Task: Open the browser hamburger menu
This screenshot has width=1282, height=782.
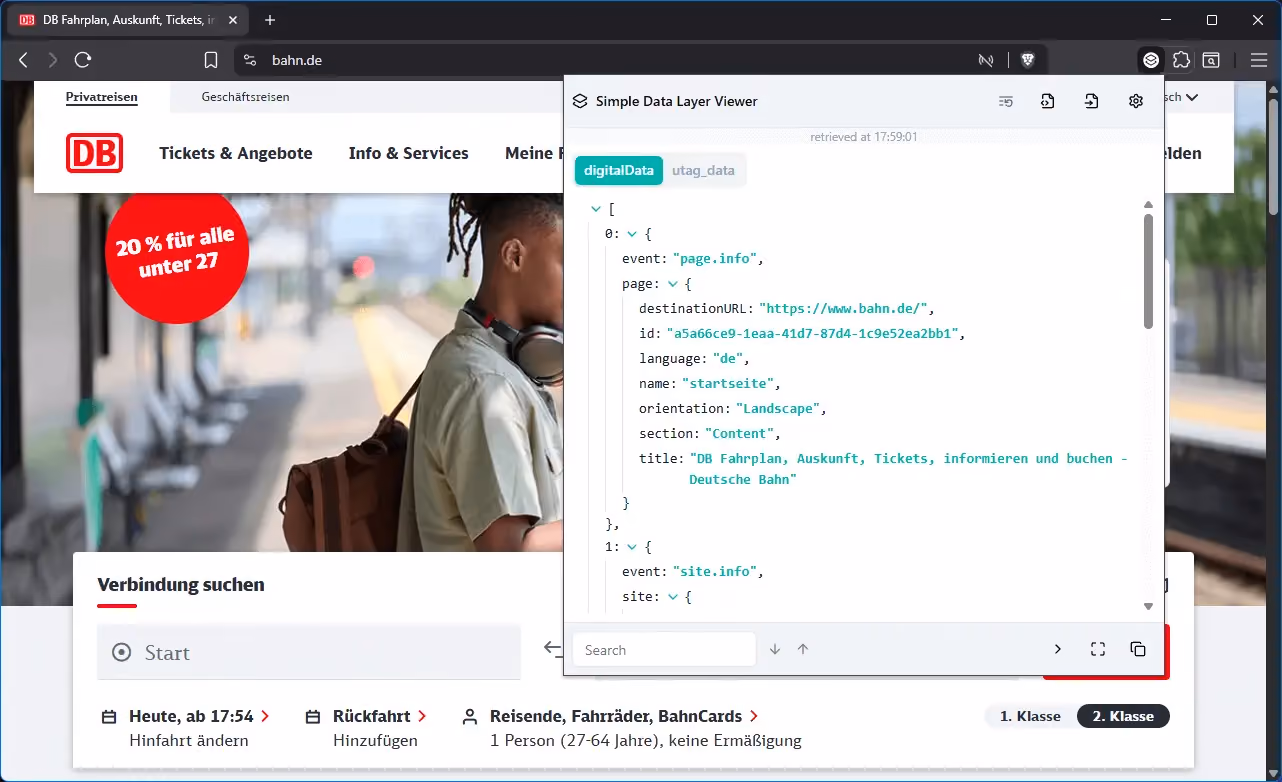Action: pyautogui.click(x=1259, y=60)
